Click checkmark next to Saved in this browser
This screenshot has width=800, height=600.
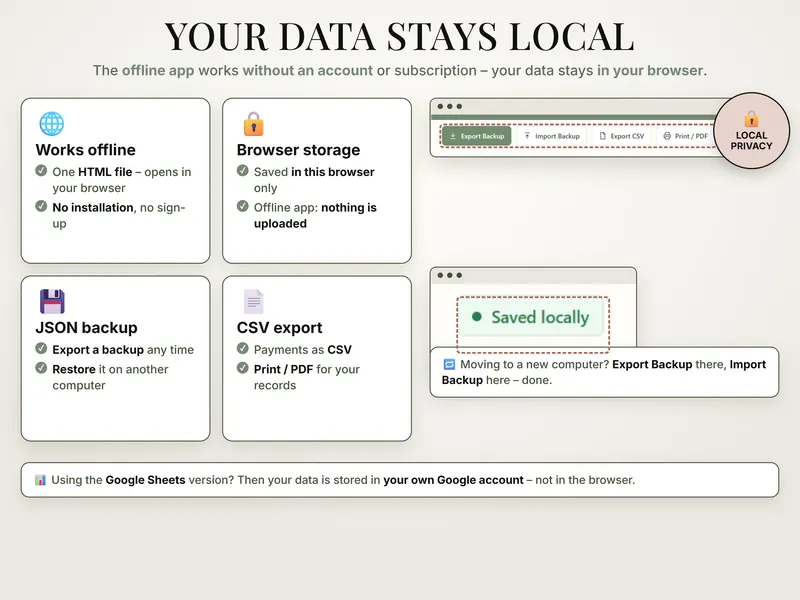[x=243, y=170]
